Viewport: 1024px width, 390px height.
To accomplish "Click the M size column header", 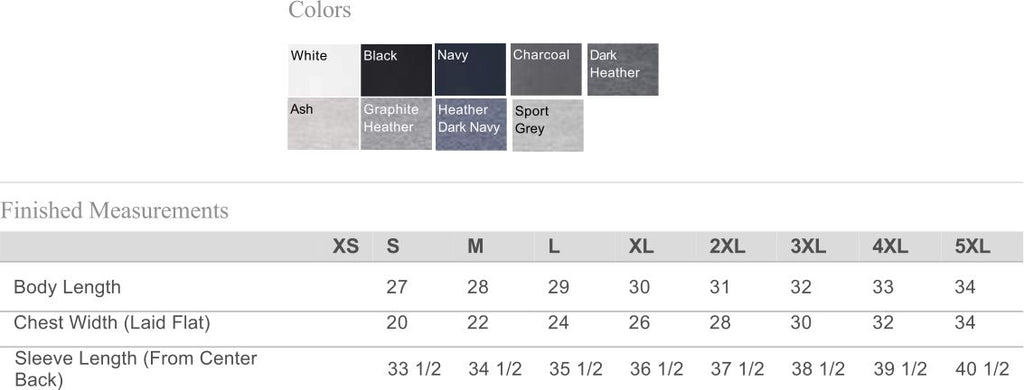I will tap(475, 247).
